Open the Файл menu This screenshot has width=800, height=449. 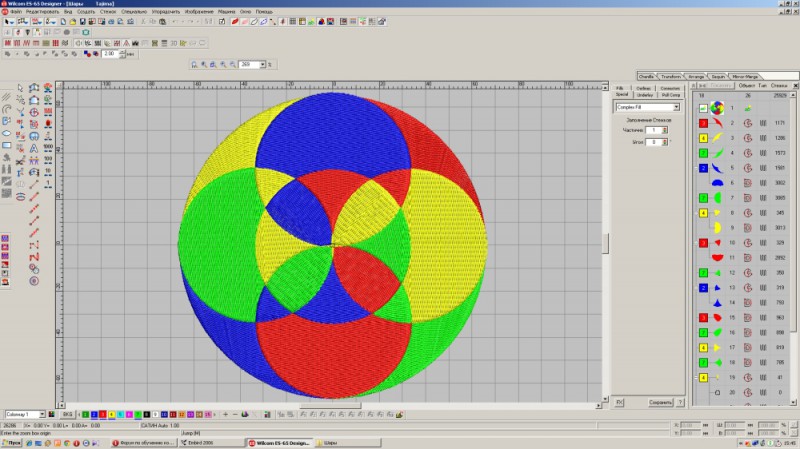(x=16, y=11)
